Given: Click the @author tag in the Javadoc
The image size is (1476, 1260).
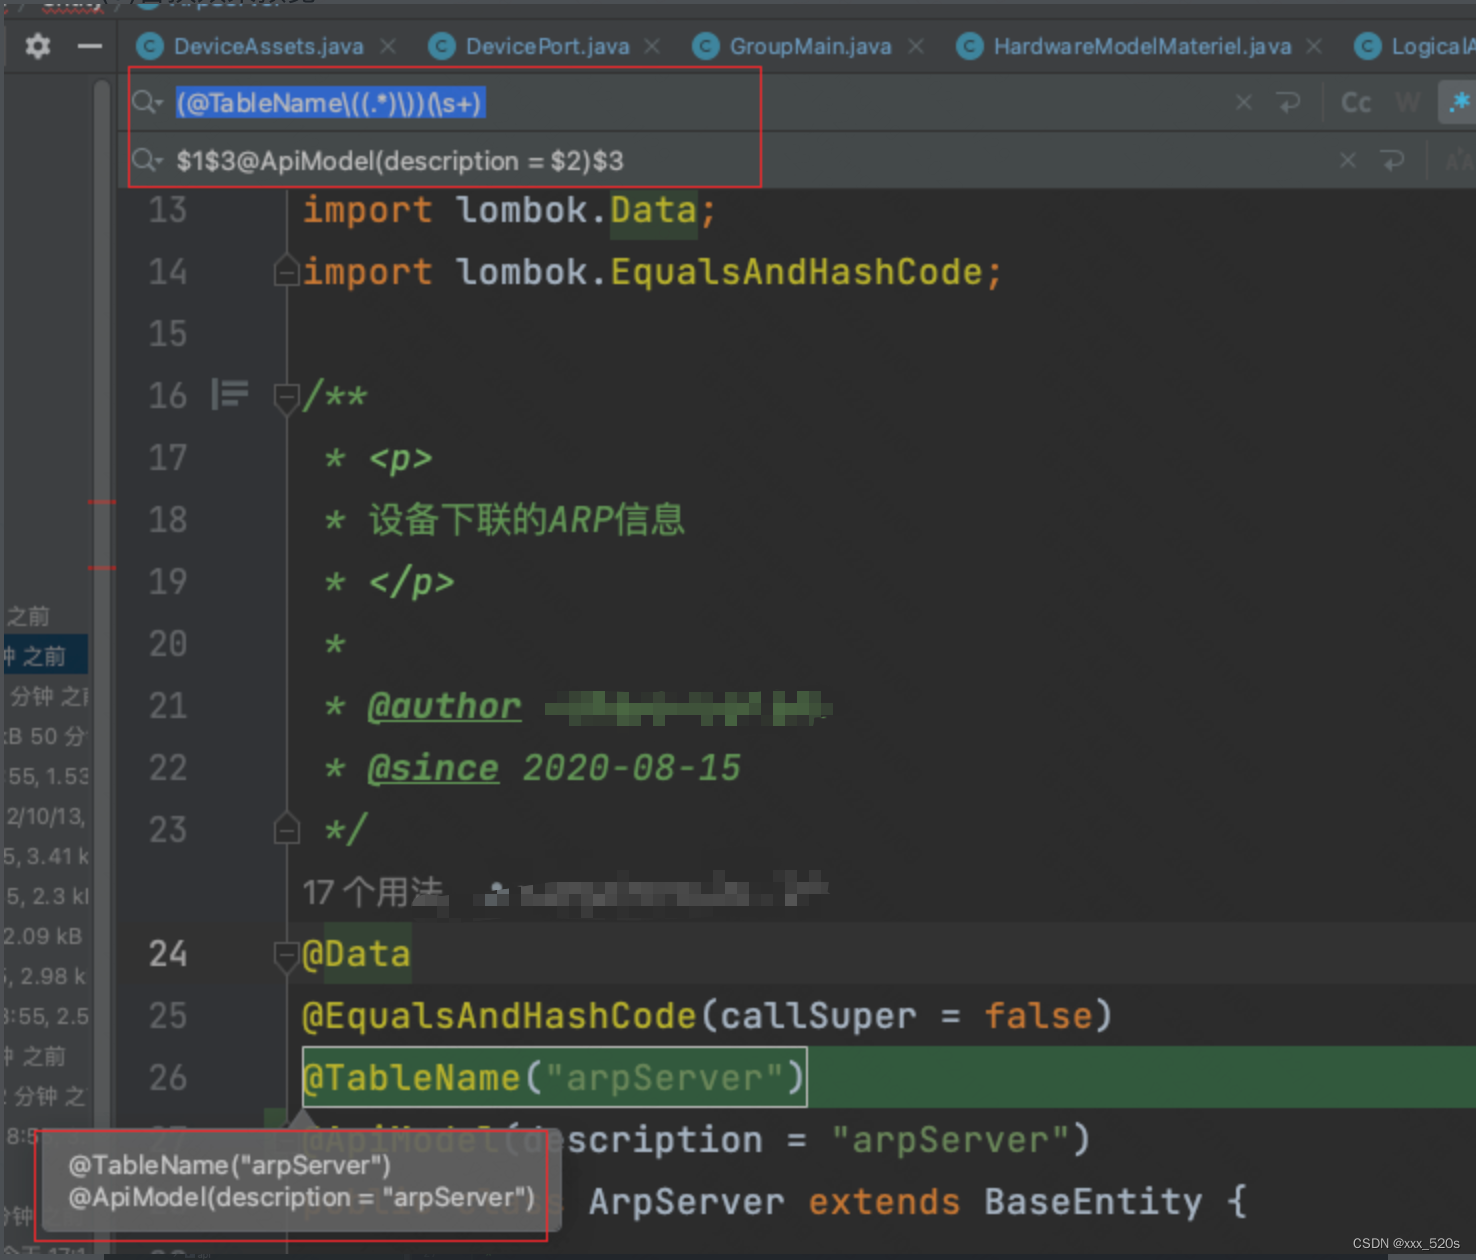Looking at the screenshot, I should click(x=444, y=706).
